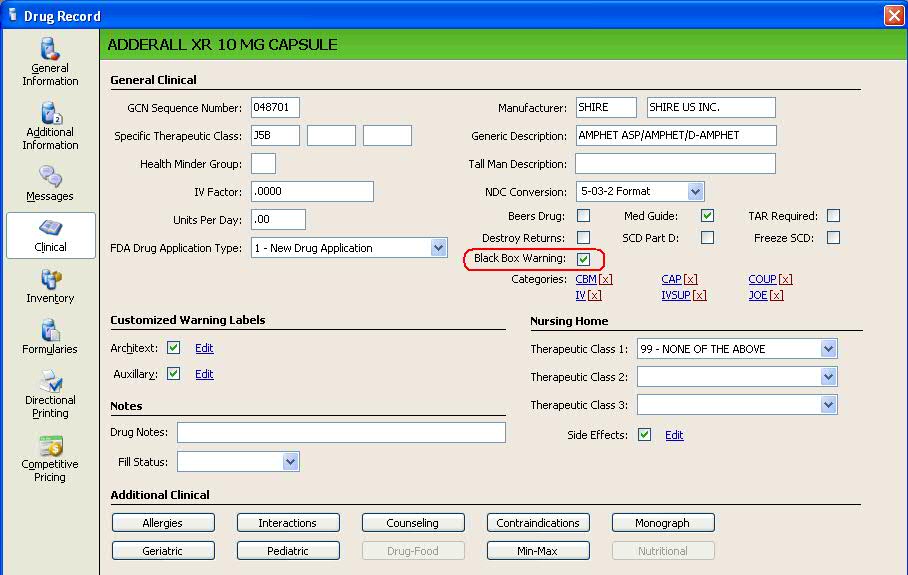
Task: Select the Clinical sidebar icon
Action: [x=50, y=235]
